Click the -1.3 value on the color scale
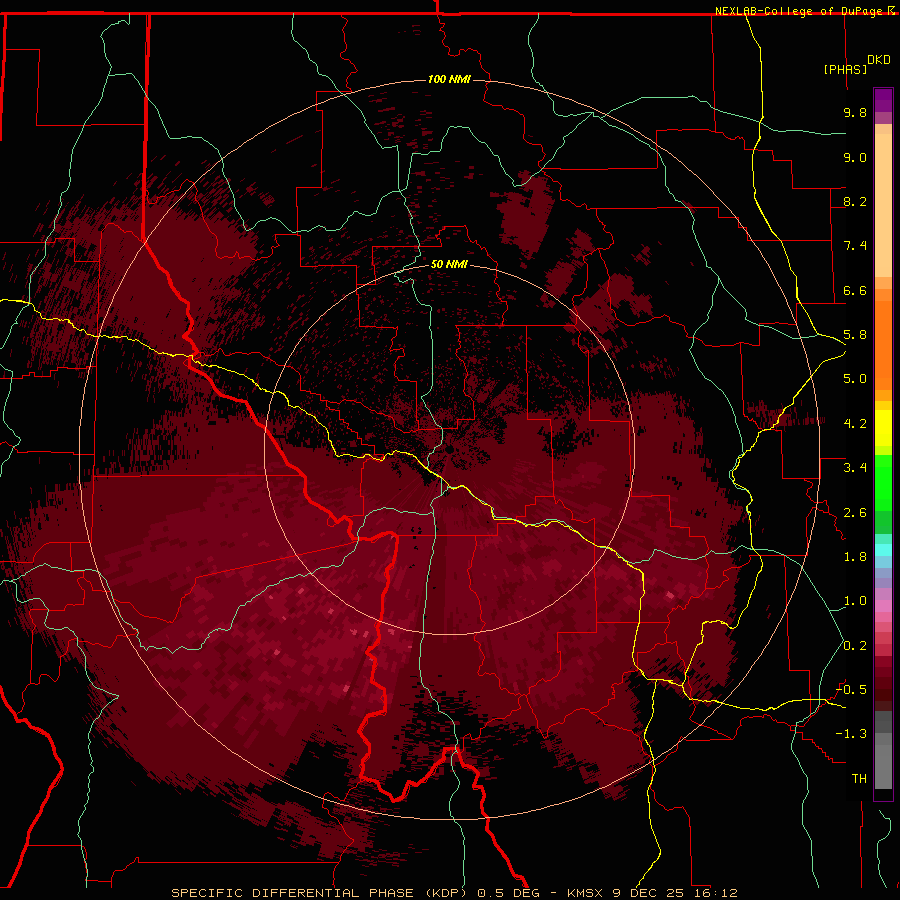The width and height of the screenshot is (900, 900). (851, 734)
